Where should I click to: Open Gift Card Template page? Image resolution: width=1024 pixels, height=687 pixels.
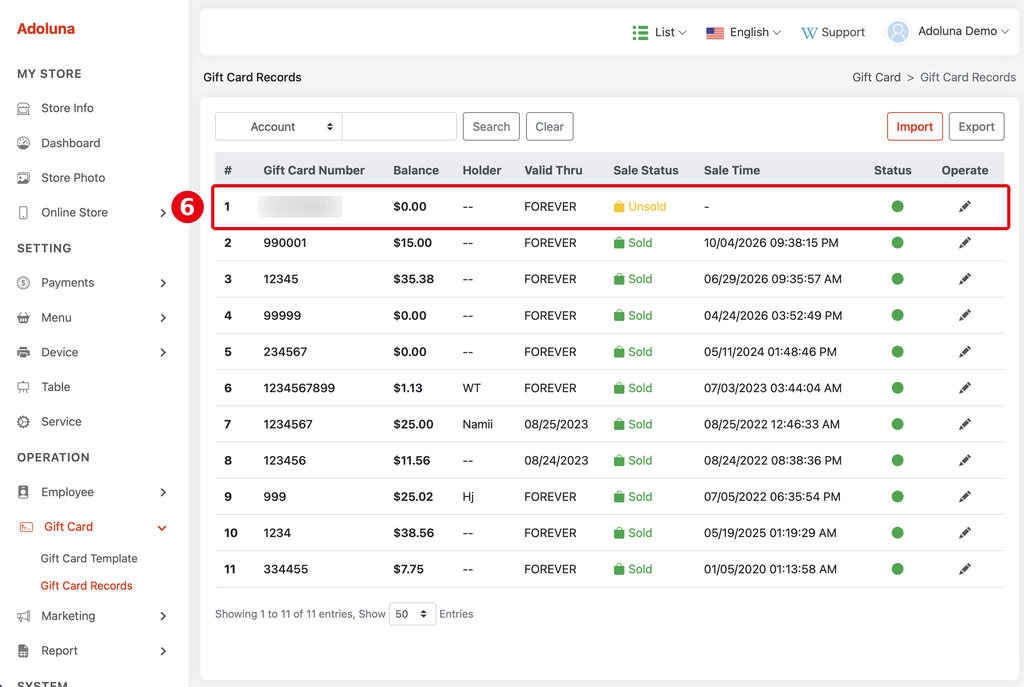pos(89,558)
